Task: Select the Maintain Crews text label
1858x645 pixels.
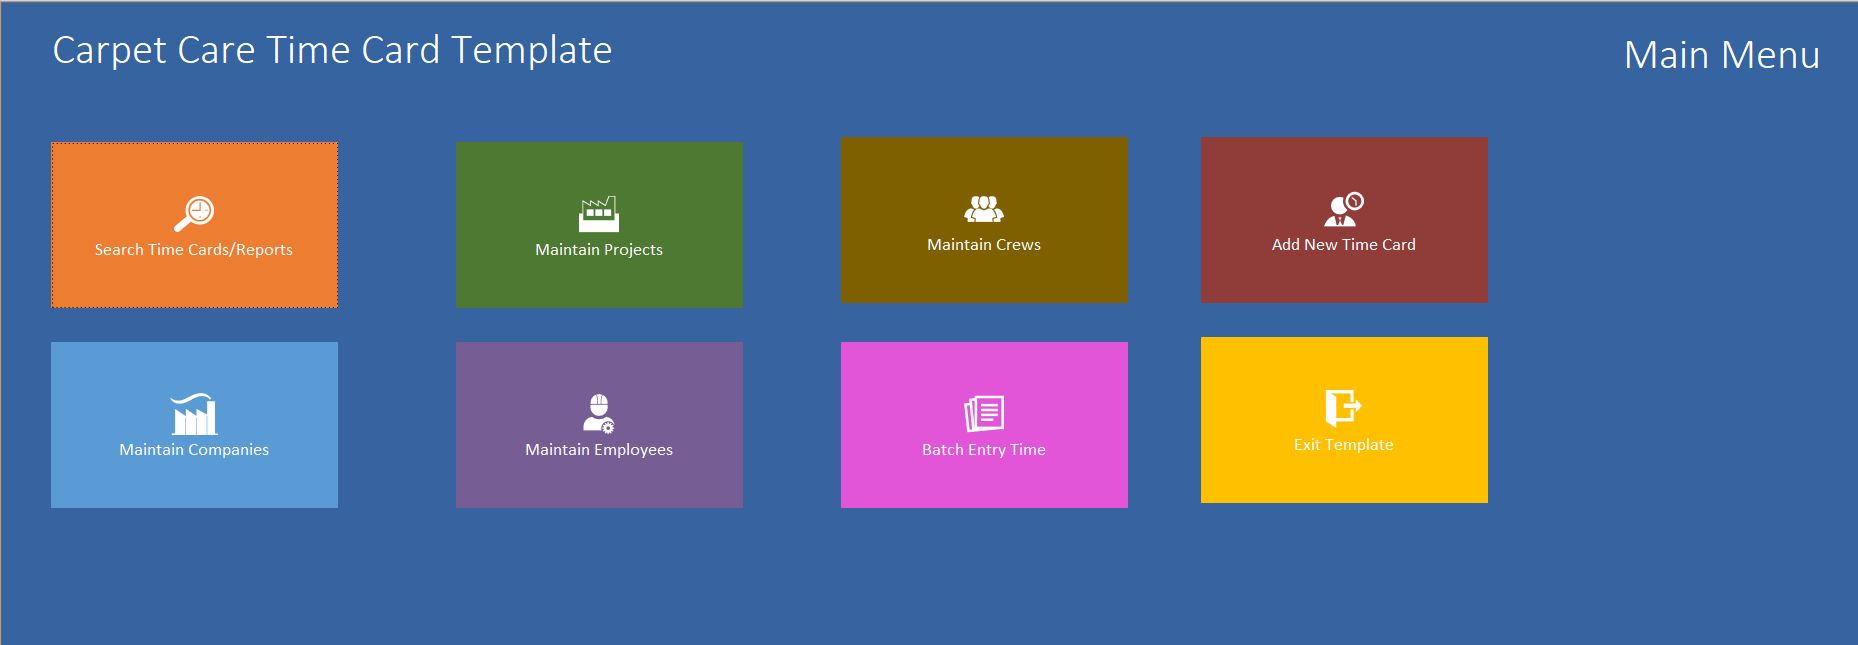Action: click(984, 245)
